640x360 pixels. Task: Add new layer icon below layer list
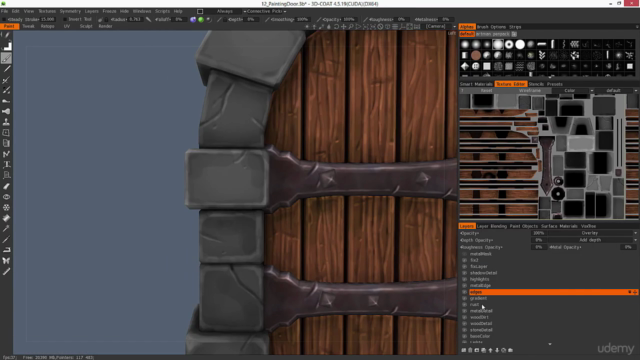point(464,350)
